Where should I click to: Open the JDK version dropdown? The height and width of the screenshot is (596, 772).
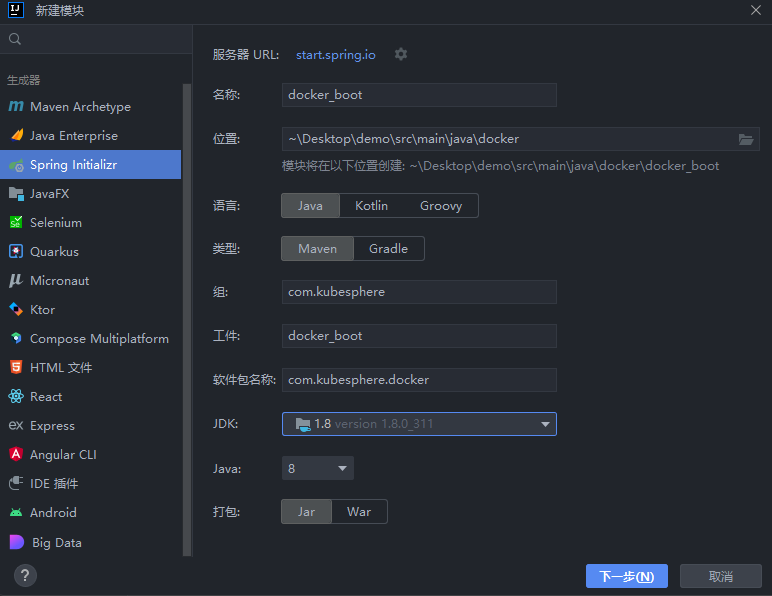click(x=419, y=424)
